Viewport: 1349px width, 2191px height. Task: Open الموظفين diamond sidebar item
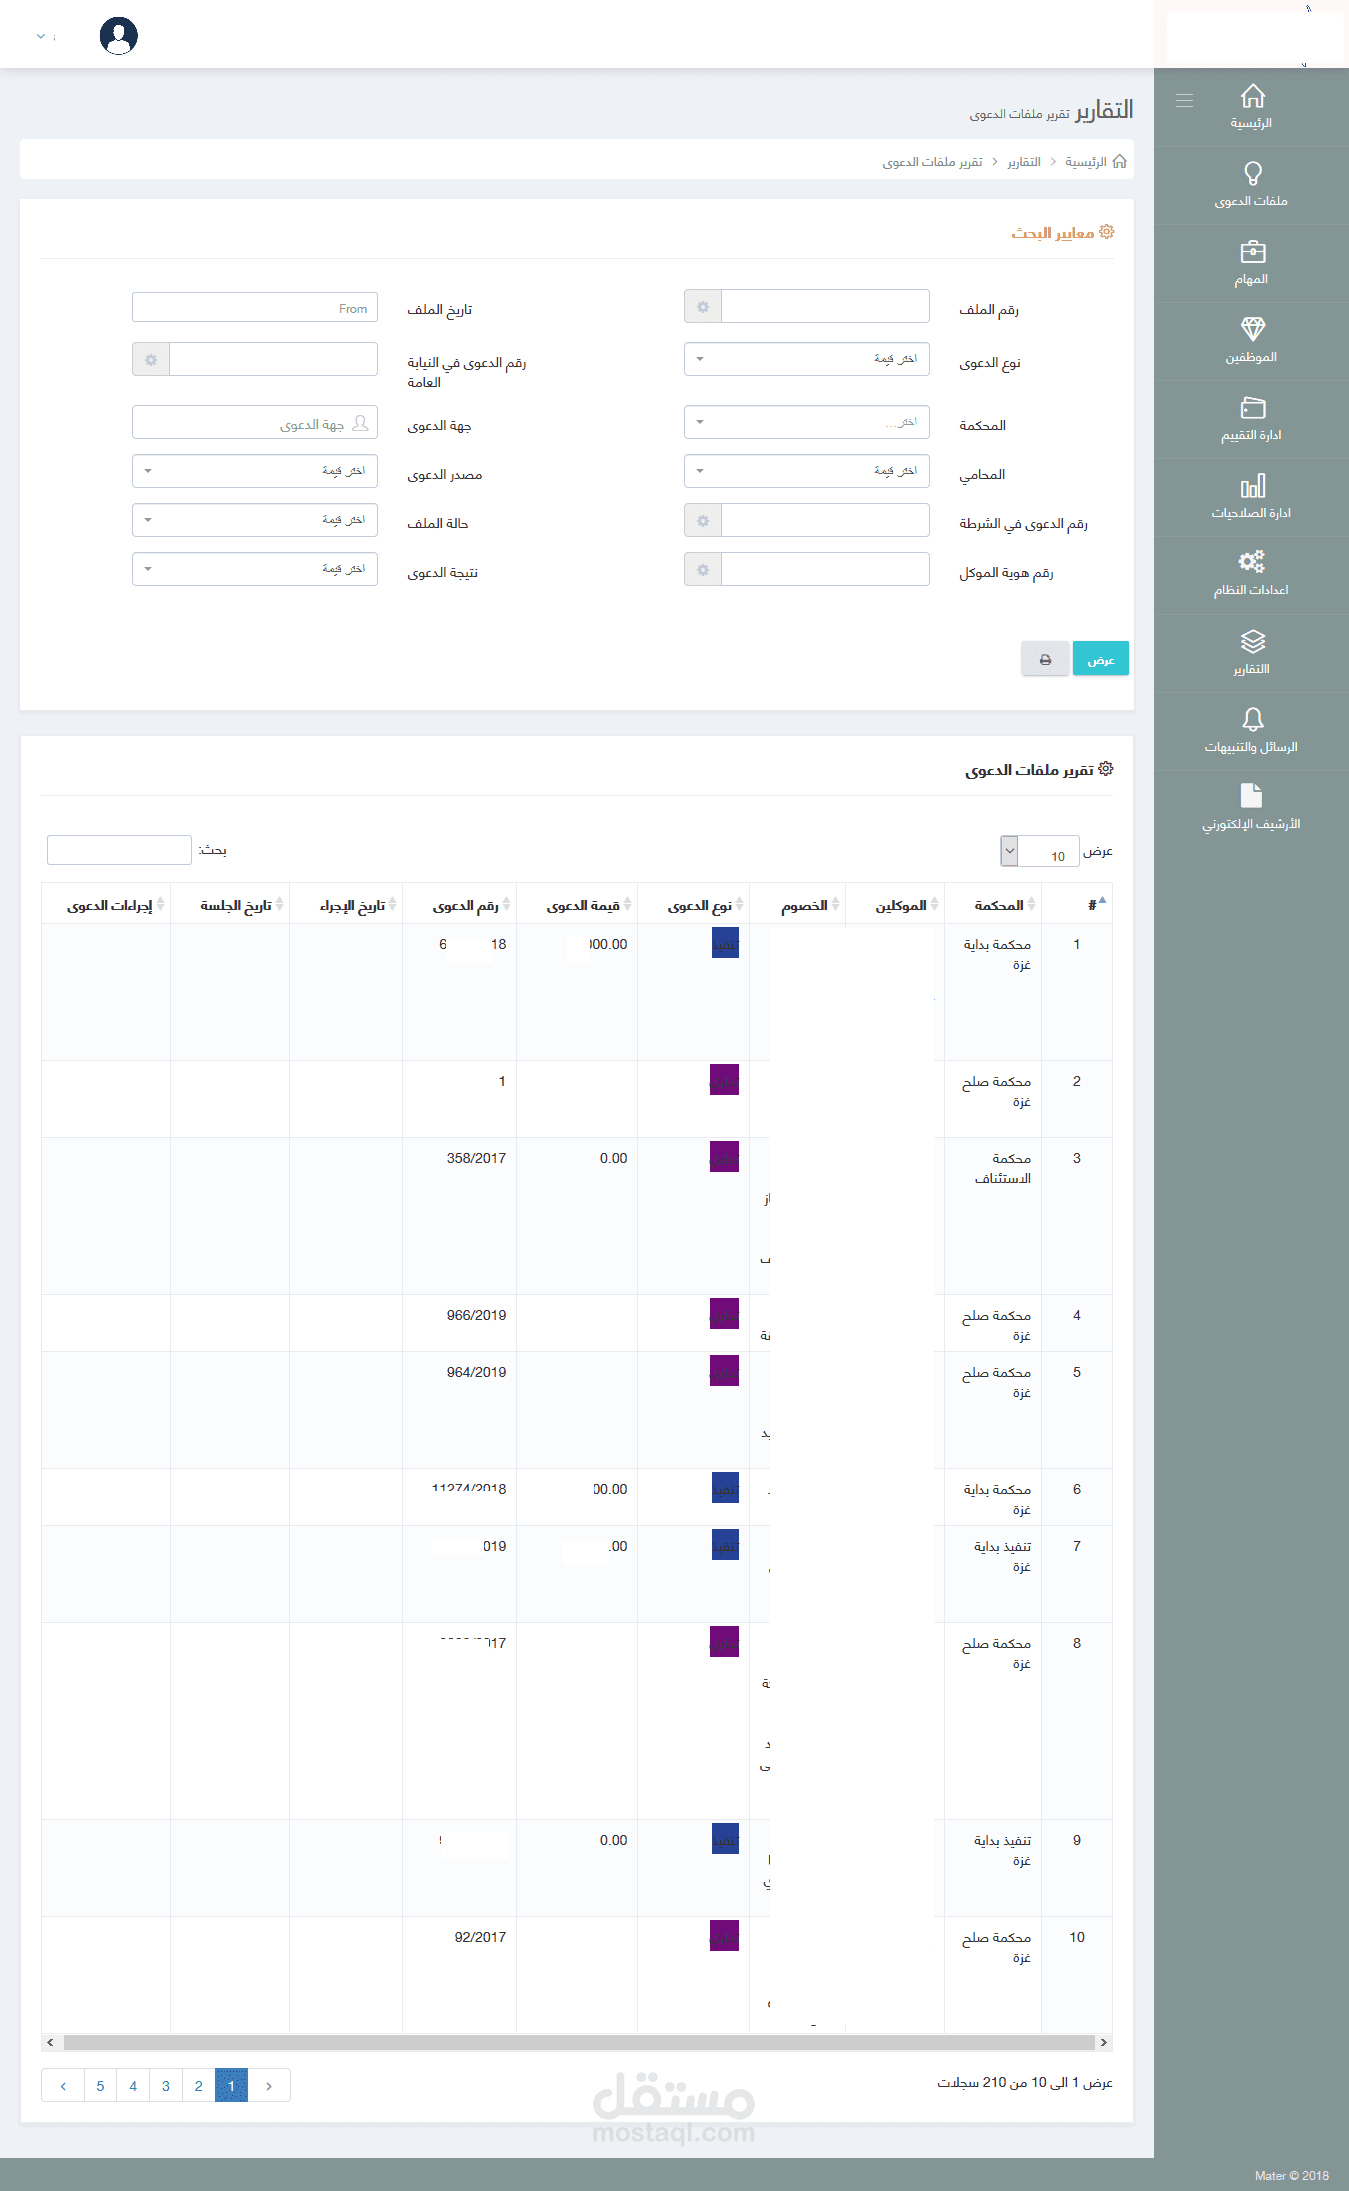pyautogui.click(x=1252, y=342)
